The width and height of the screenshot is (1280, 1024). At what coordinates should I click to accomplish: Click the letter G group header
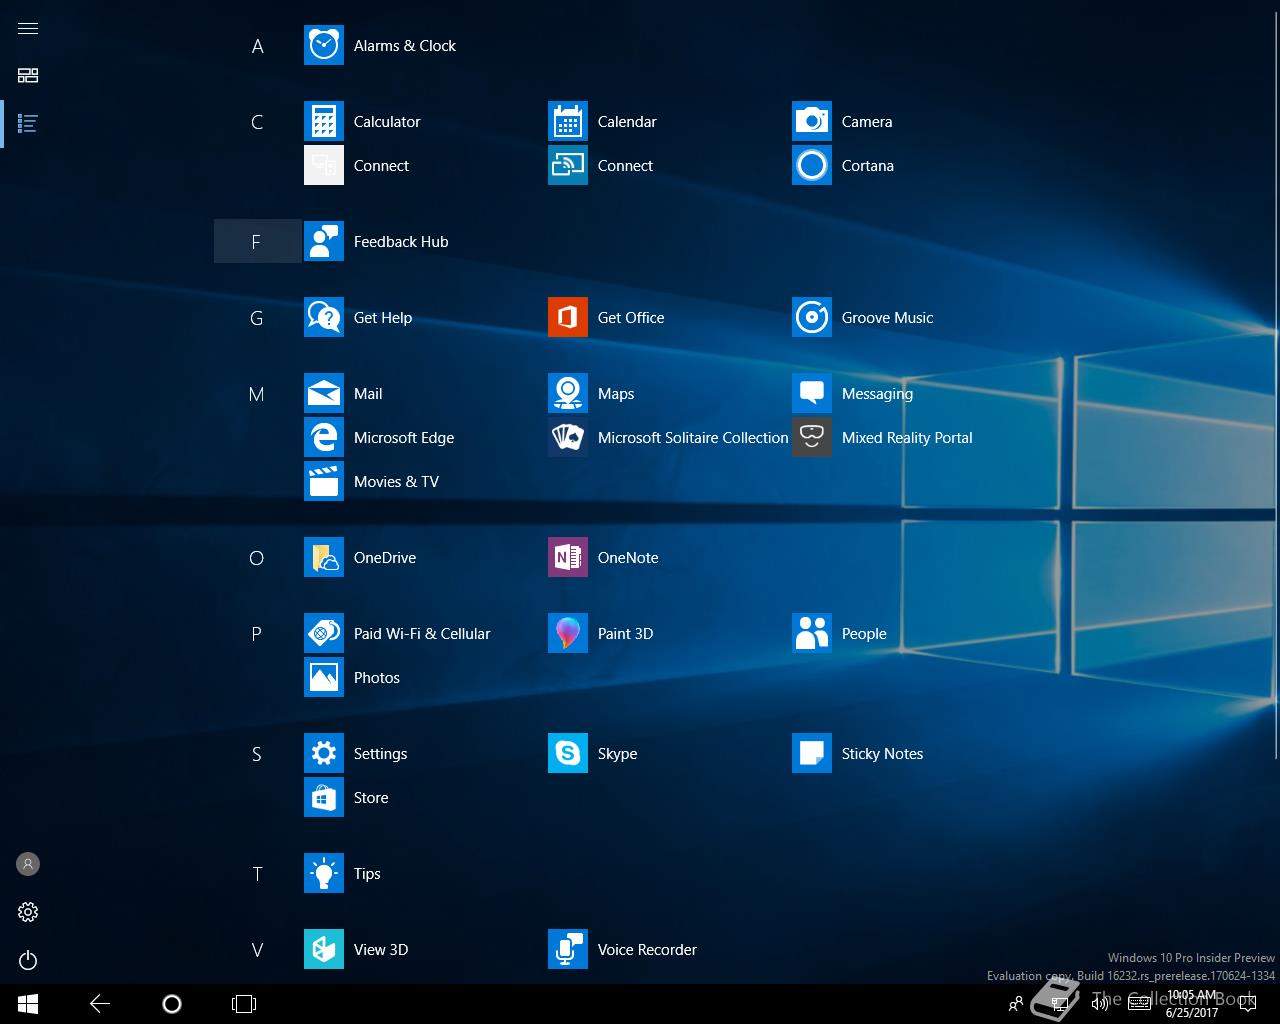(257, 318)
